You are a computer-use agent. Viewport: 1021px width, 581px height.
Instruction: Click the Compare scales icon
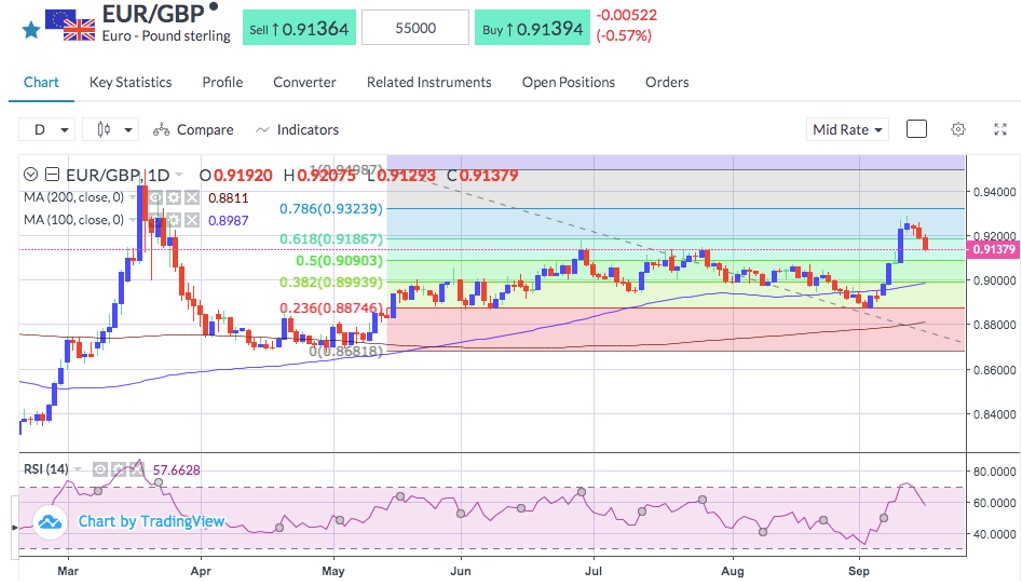click(161, 130)
